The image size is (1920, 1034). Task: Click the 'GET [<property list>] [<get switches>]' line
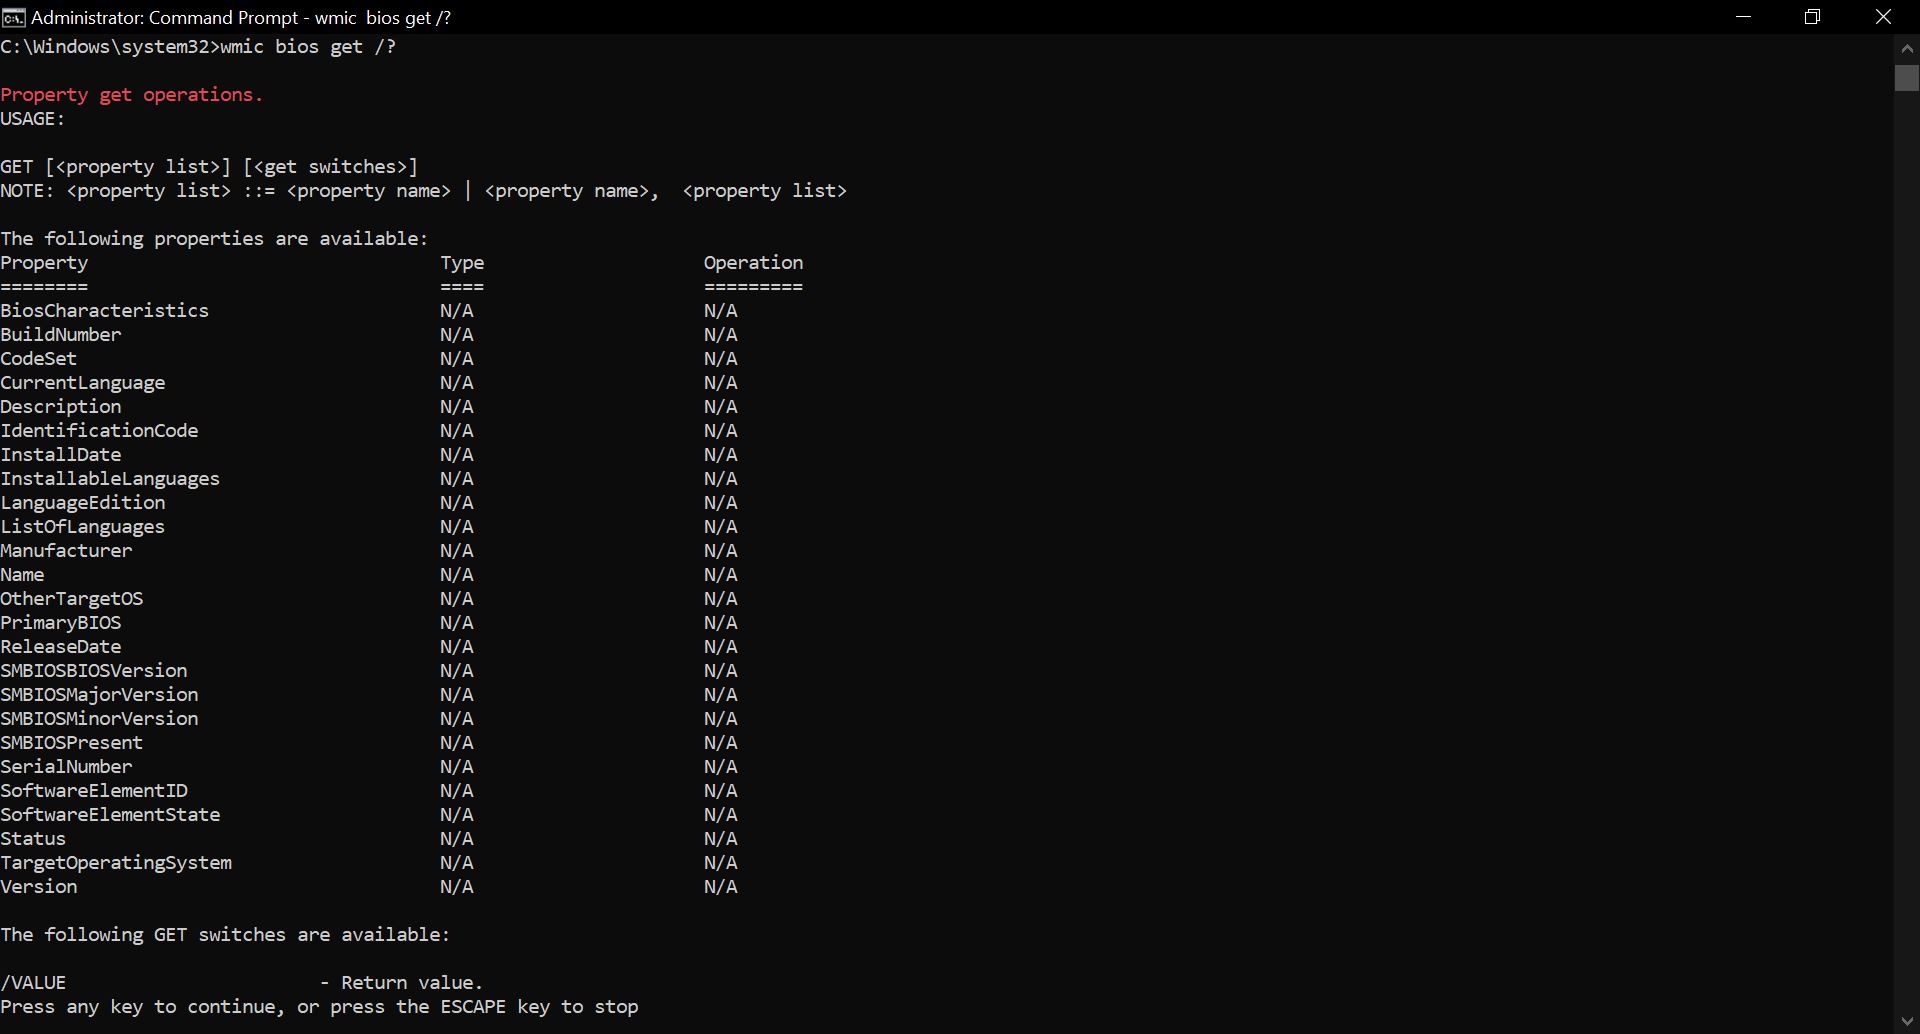209,167
